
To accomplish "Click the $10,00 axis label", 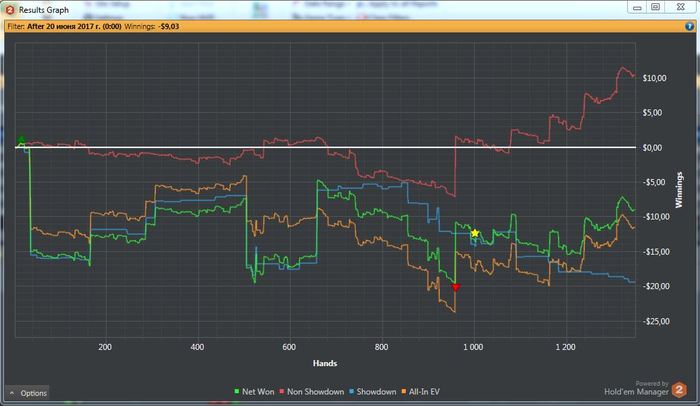I will [654, 78].
